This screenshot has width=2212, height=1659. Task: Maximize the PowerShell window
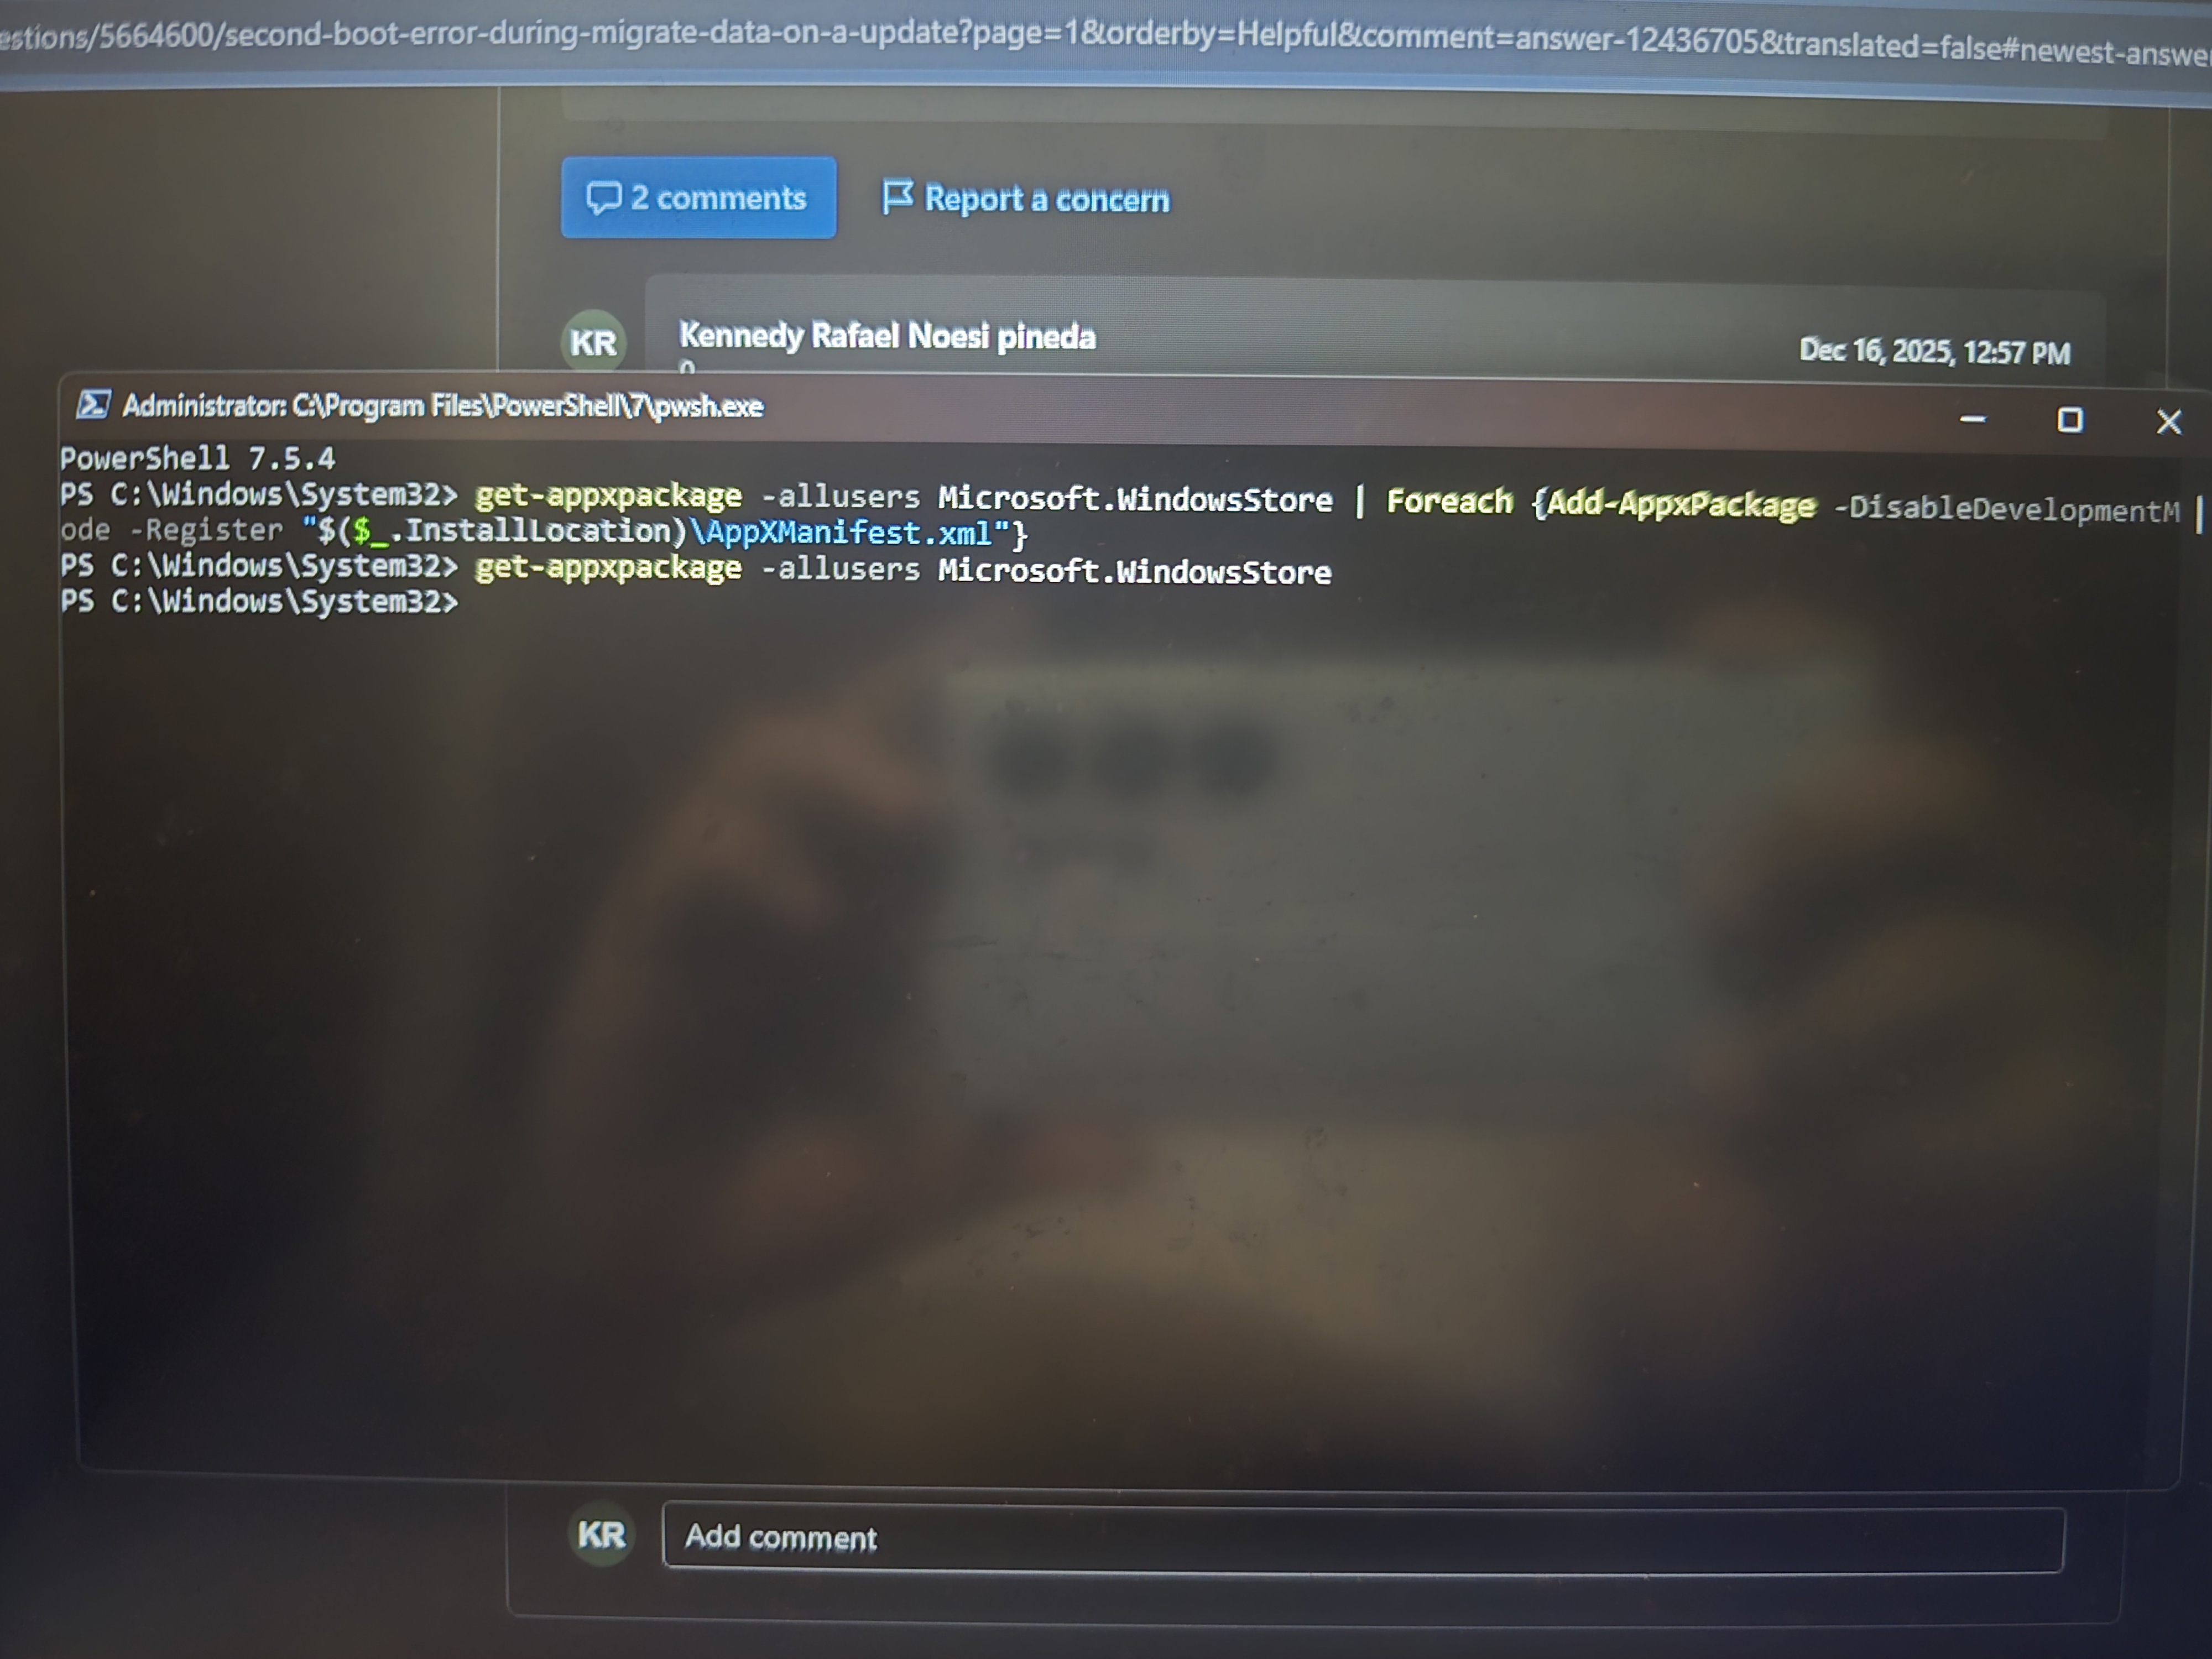pyautogui.click(x=2070, y=420)
